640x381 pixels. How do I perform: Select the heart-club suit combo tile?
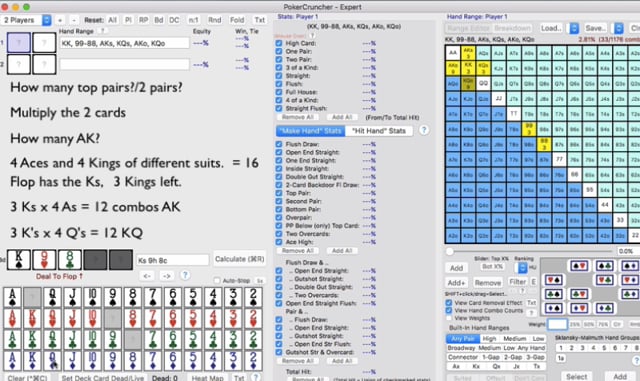pyautogui.click(x=604, y=280)
